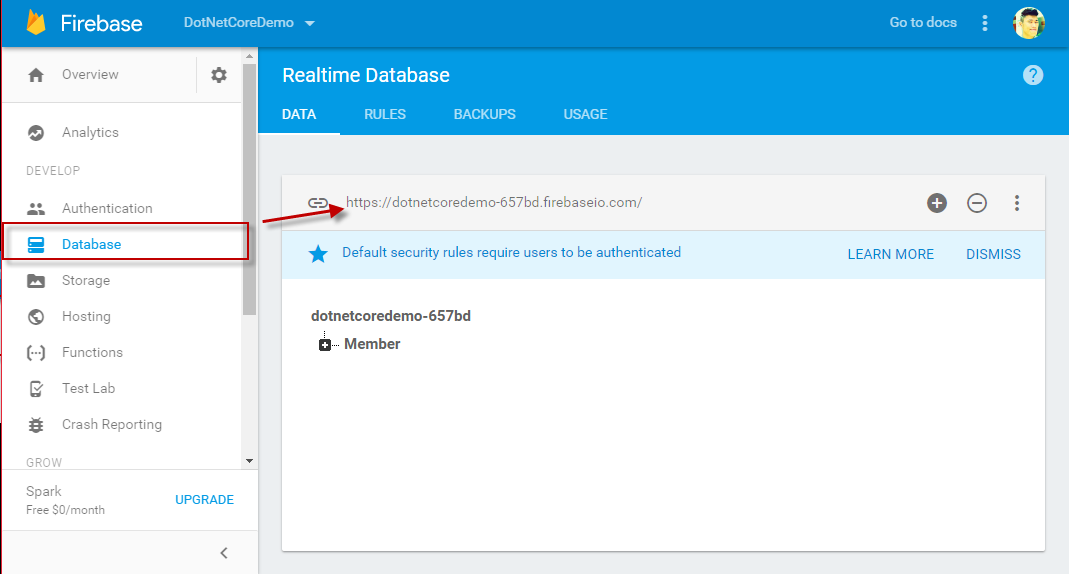Click the UPGRADE plan button
This screenshot has width=1069, height=574.
[x=204, y=500]
